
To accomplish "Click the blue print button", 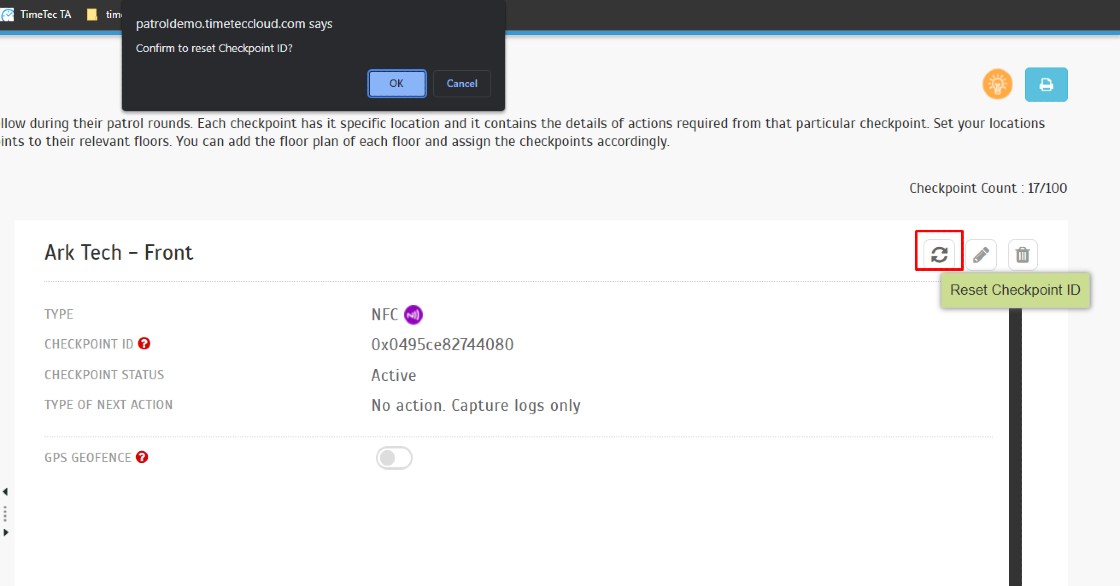I will (x=1046, y=85).
